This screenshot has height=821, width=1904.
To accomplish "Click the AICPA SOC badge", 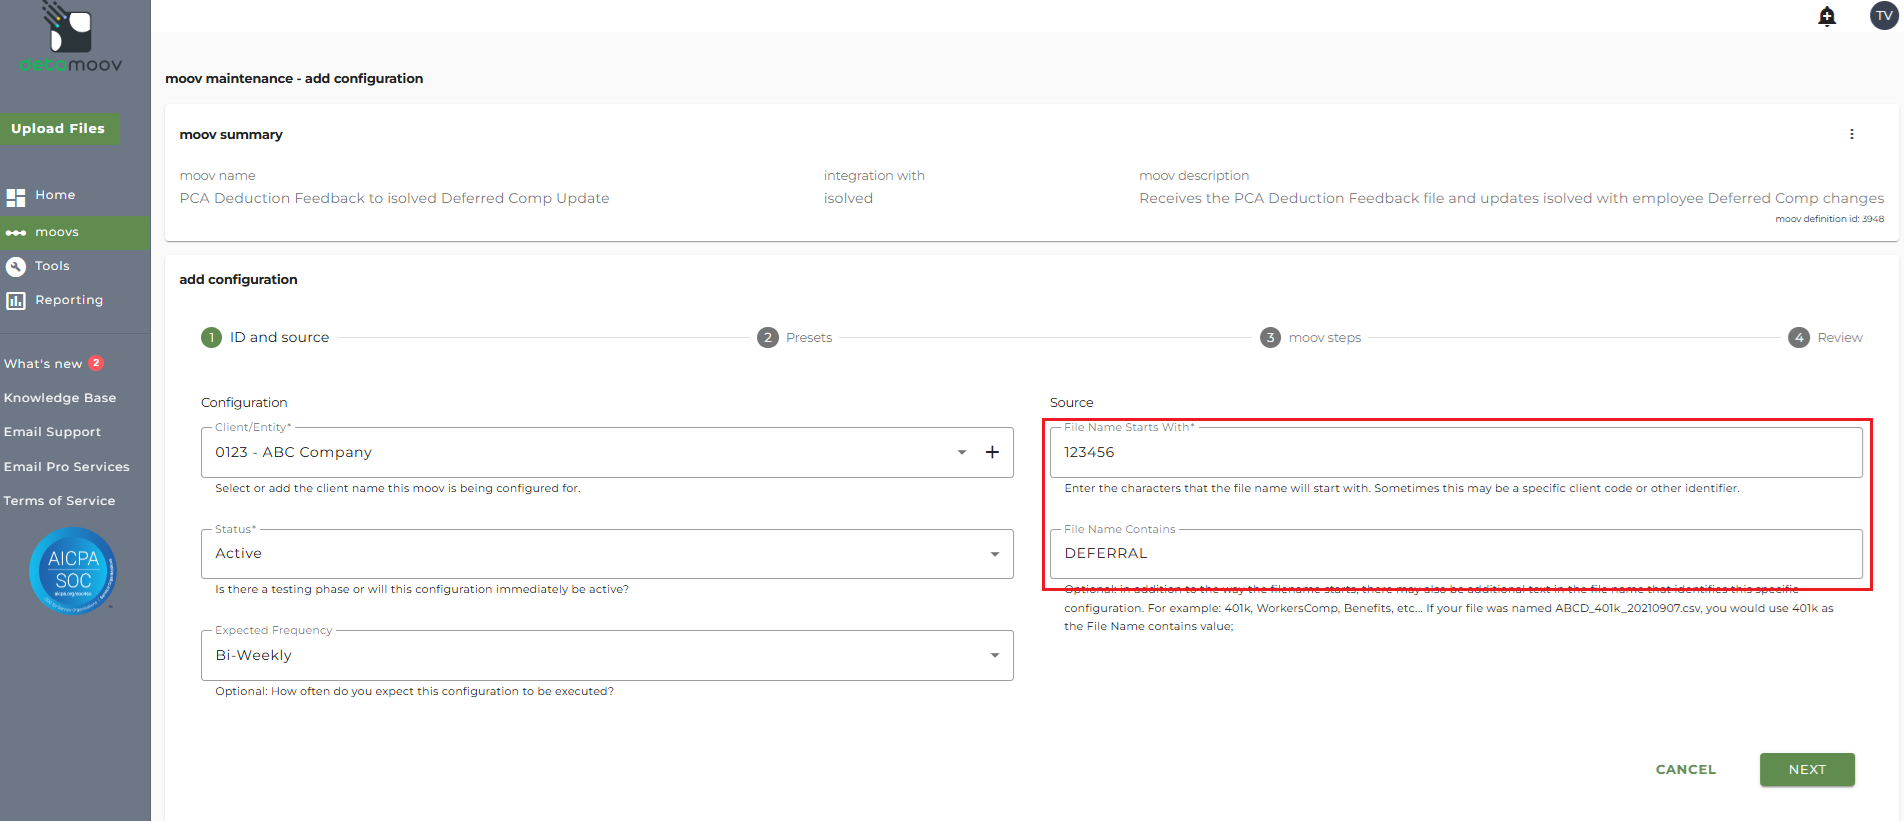I will 73,570.
